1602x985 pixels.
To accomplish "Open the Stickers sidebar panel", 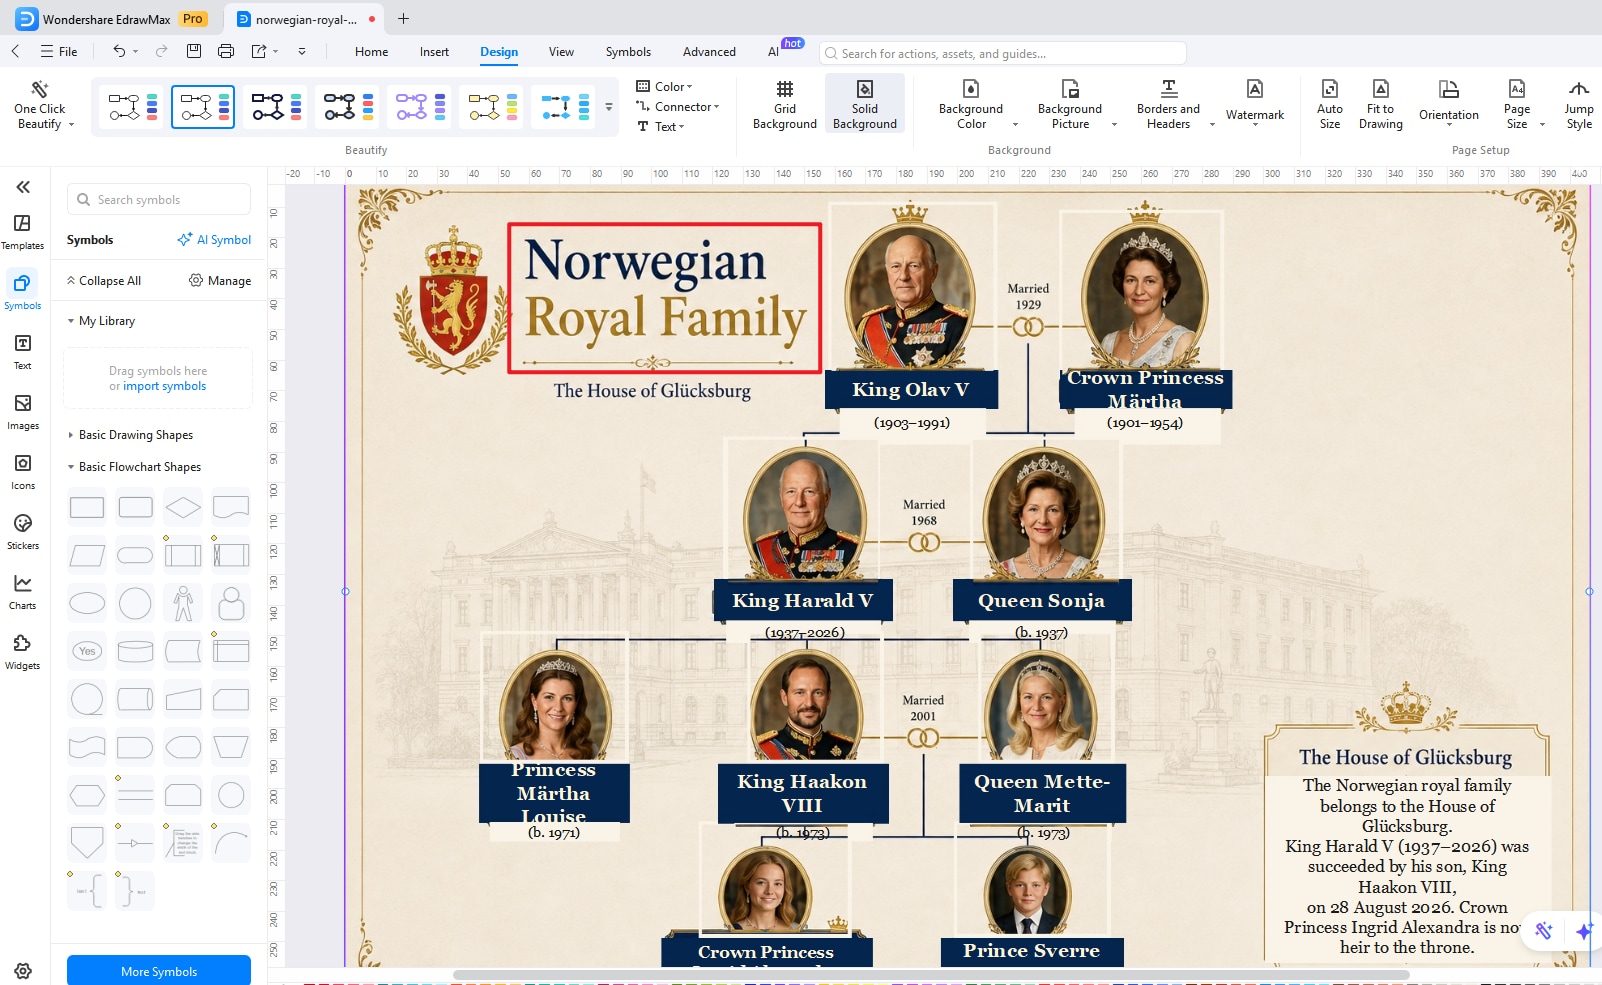I will tap(22, 532).
